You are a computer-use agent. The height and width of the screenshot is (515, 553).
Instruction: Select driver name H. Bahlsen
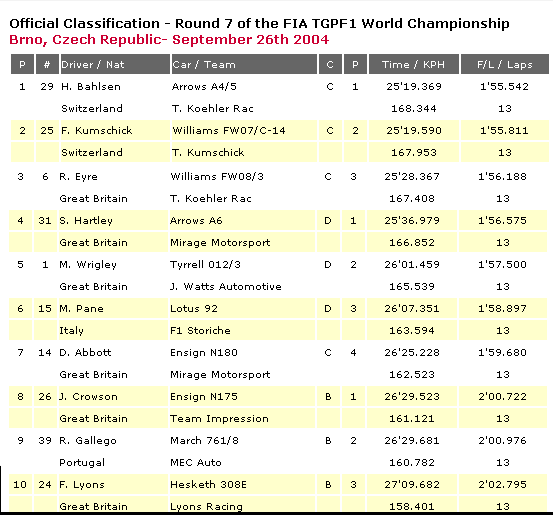91,87
